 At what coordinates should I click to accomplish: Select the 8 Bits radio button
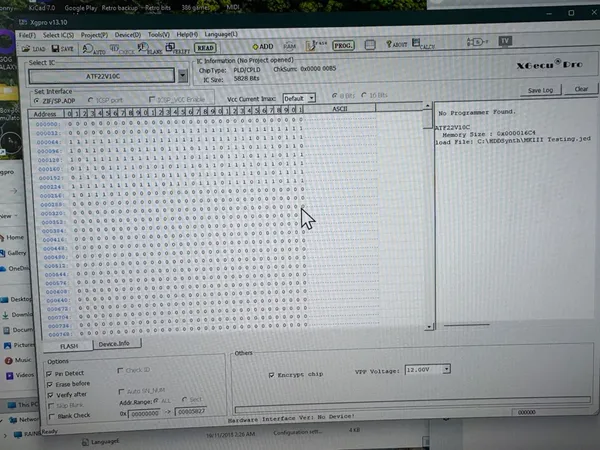(x=334, y=95)
